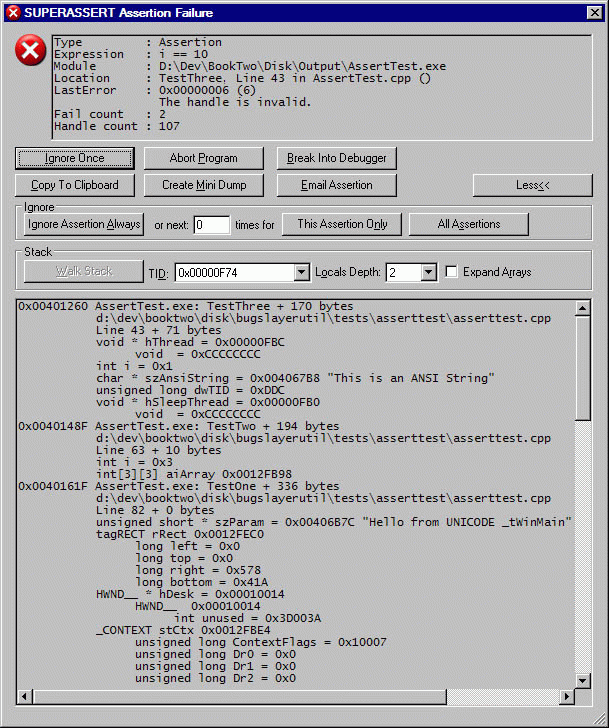Click Ignore Once button
Screen dimensions: 609x728
point(75,158)
